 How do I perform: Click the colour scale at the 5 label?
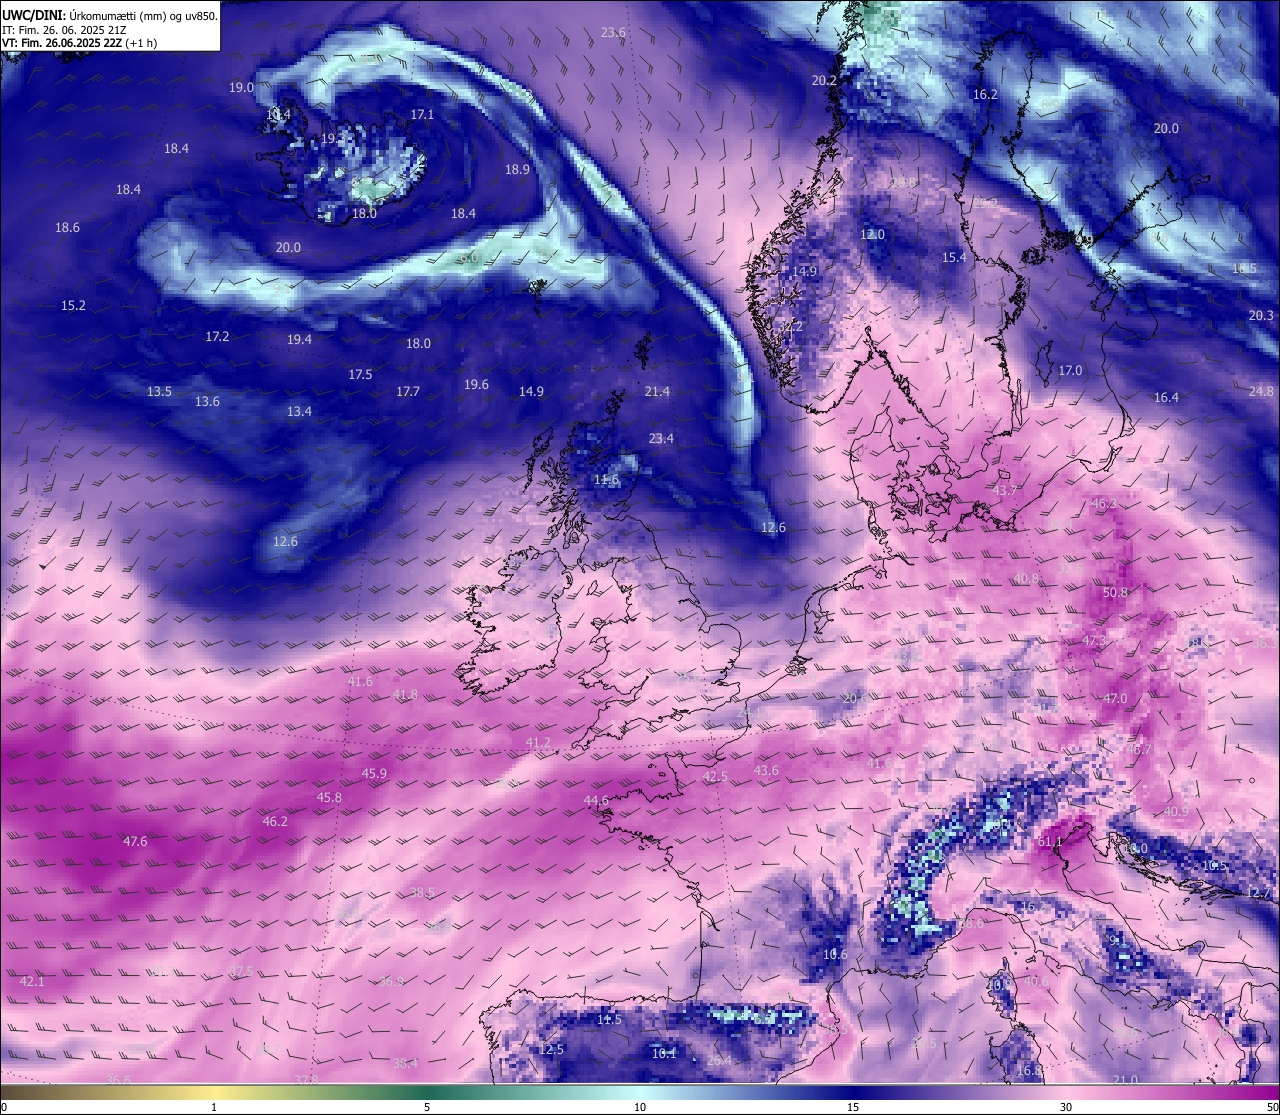point(427,1107)
